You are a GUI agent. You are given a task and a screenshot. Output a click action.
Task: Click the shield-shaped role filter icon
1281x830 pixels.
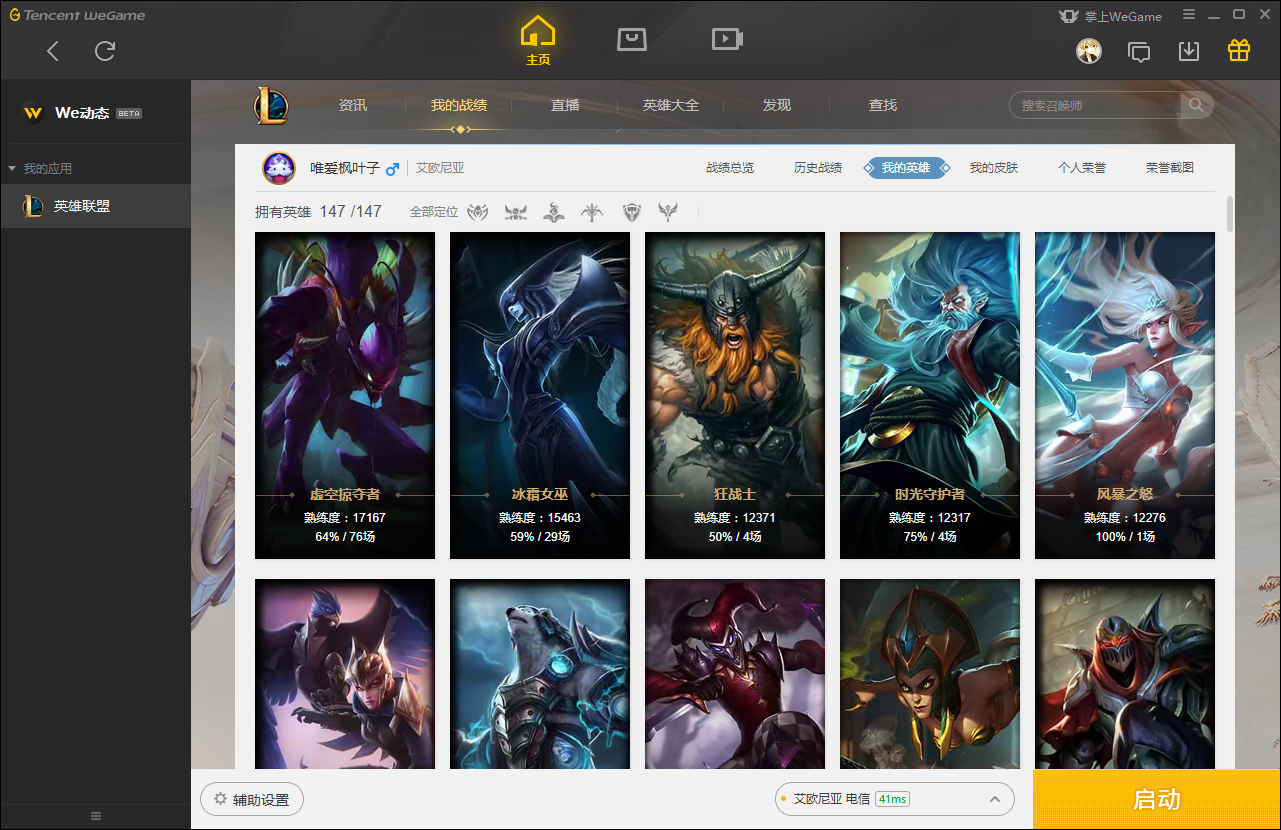click(631, 212)
